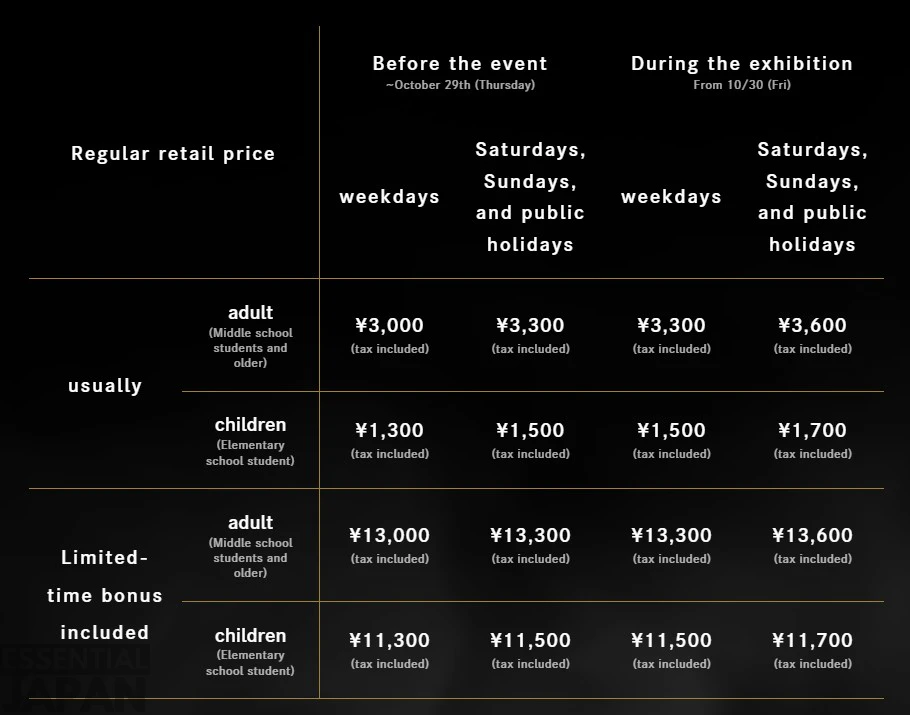Select the 'Before the event' column header
Screen dimensions: 910x715
click(460, 63)
